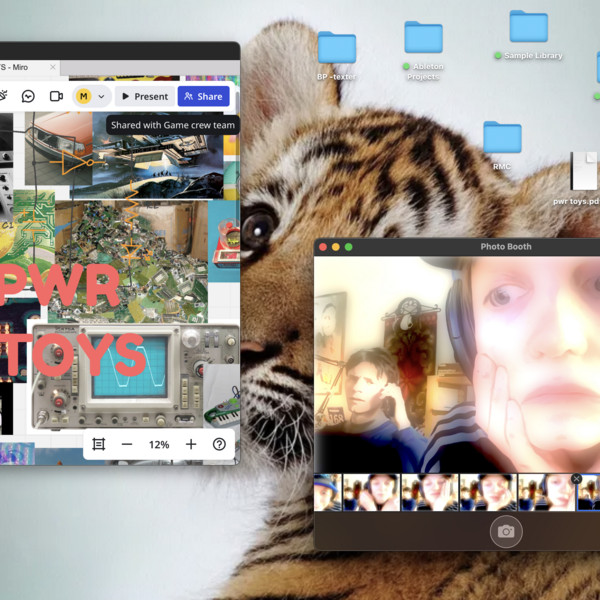Close the Photo Booth window red button
The height and width of the screenshot is (600, 600).
[323, 247]
